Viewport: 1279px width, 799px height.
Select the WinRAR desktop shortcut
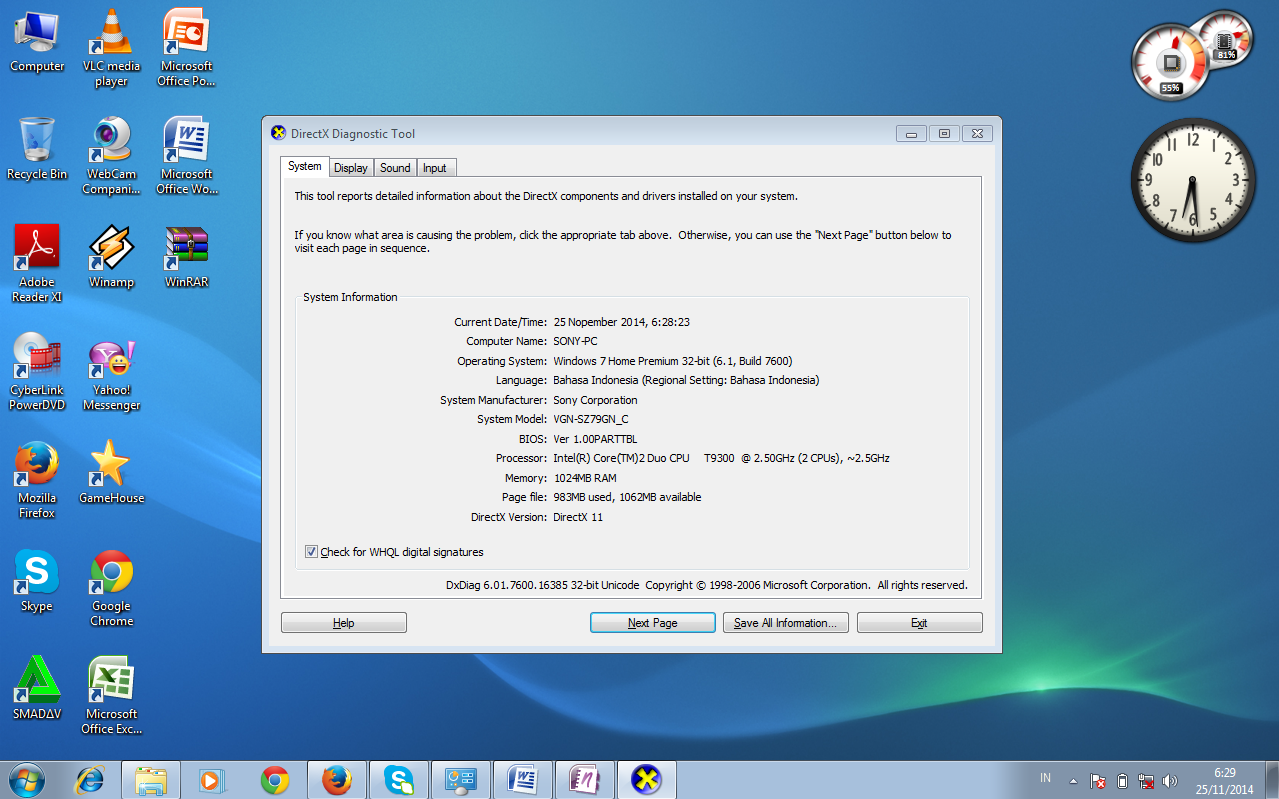tap(186, 257)
